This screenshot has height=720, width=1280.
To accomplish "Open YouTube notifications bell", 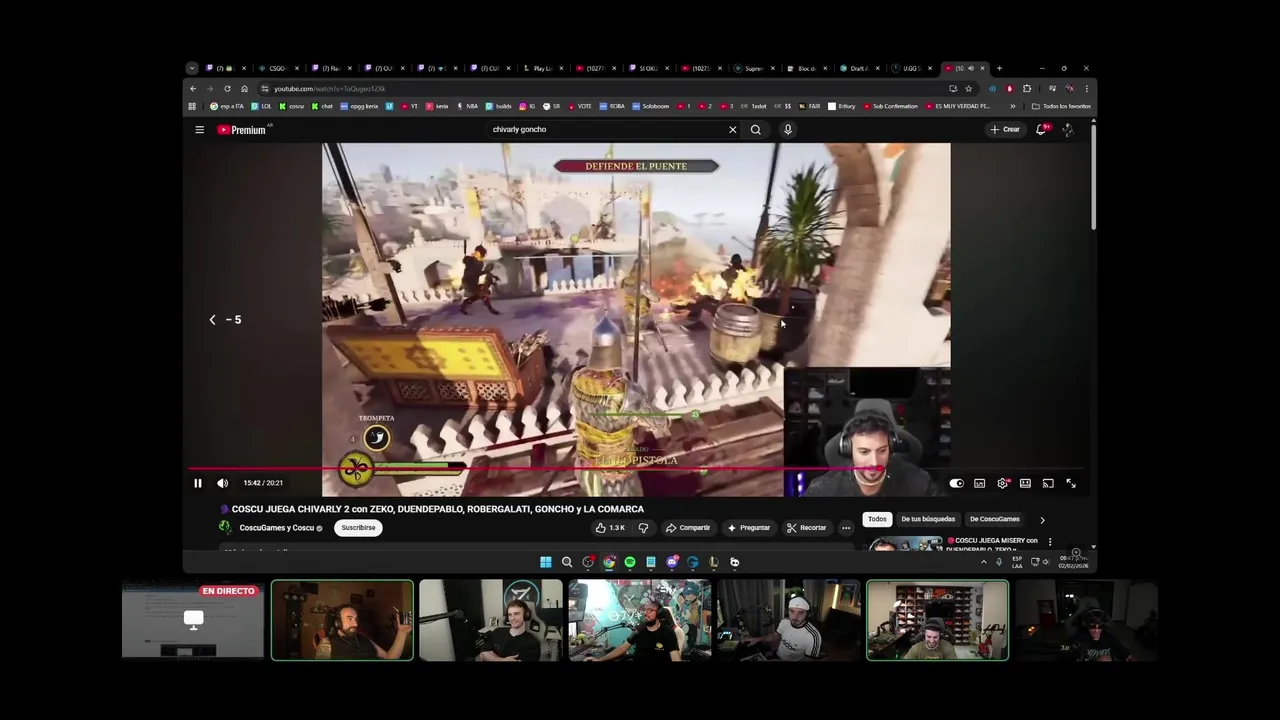I will click(x=1042, y=129).
